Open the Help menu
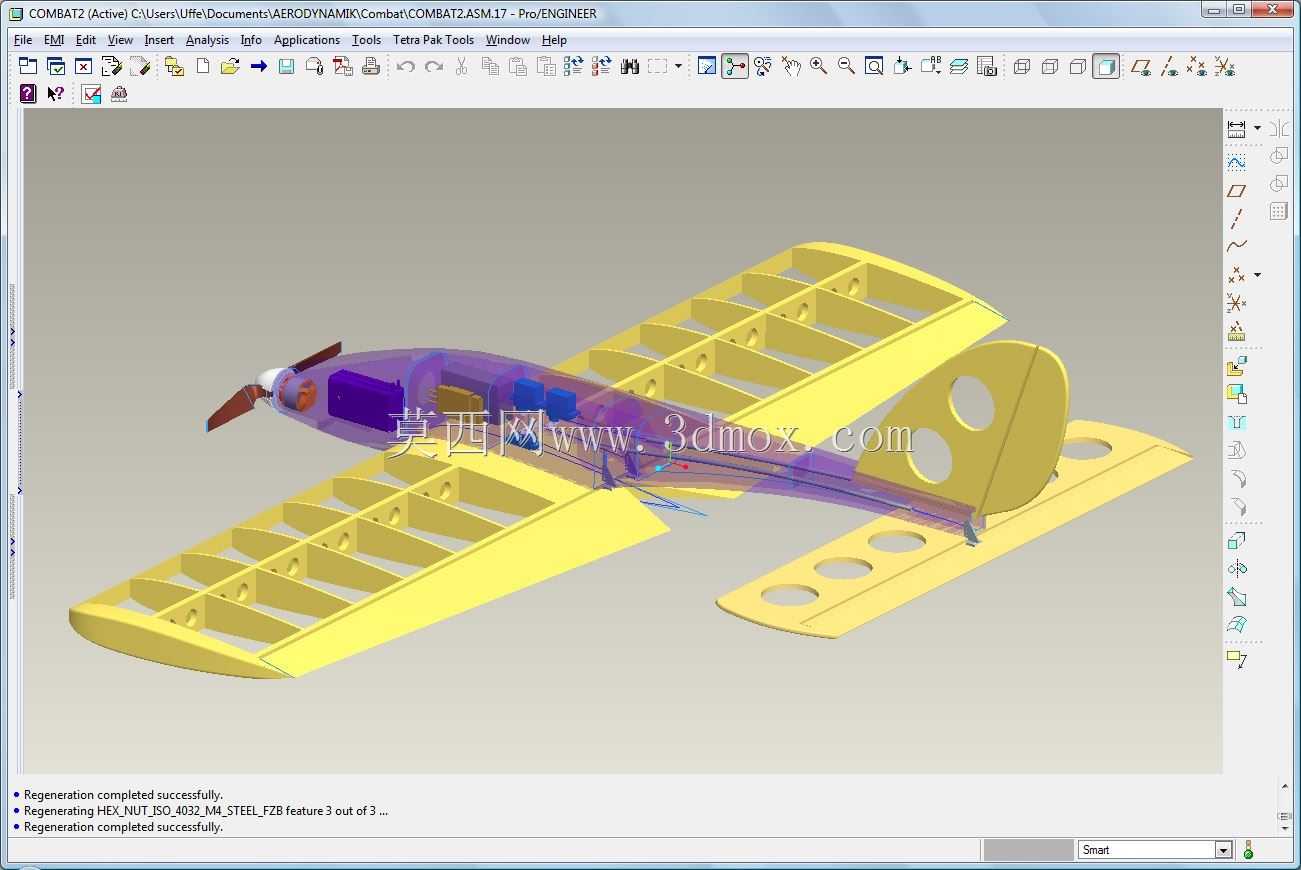 point(554,40)
